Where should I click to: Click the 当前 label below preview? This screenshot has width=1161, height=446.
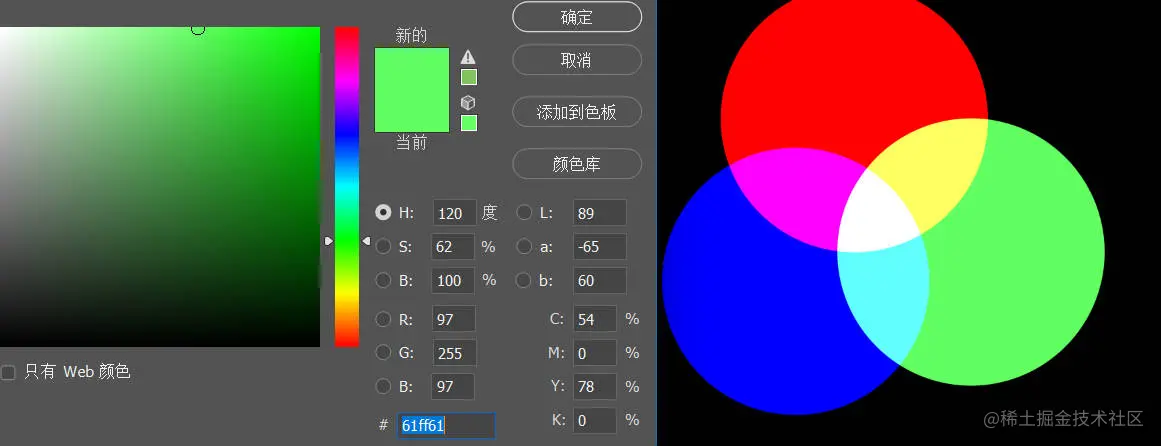pos(411,142)
